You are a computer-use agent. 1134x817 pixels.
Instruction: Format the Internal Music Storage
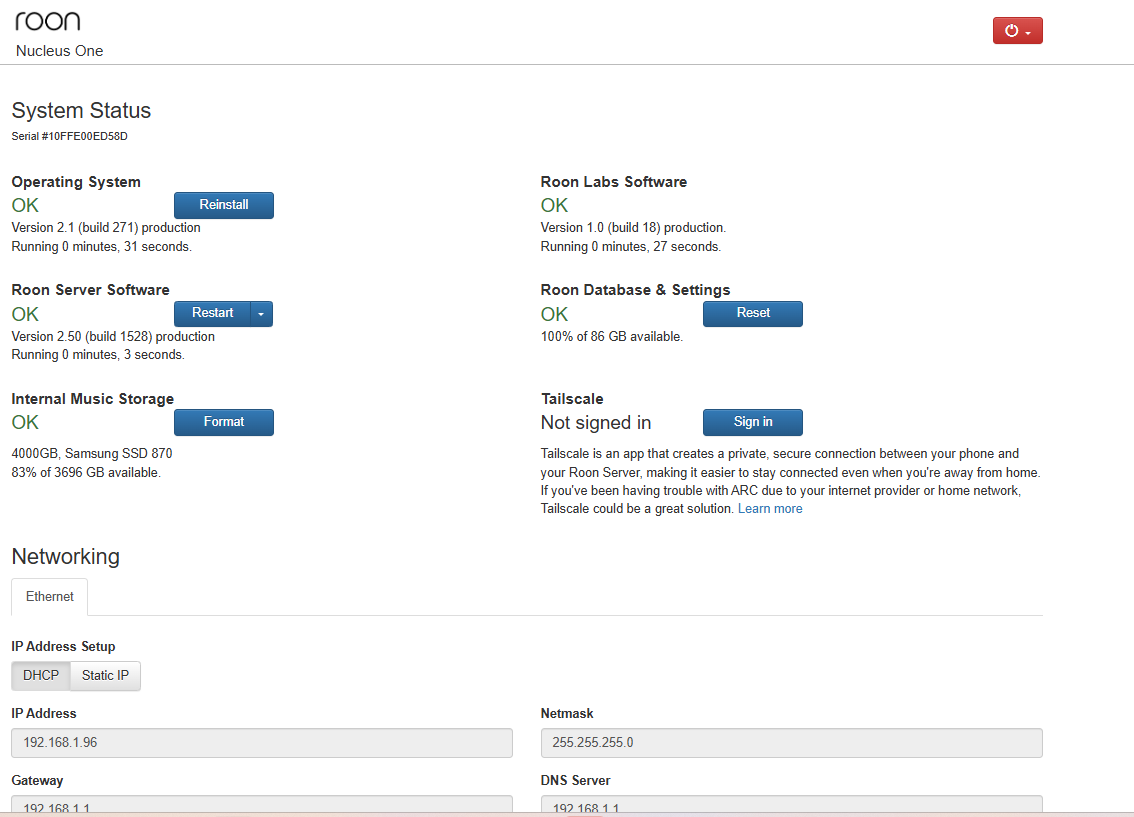click(x=223, y=422)
